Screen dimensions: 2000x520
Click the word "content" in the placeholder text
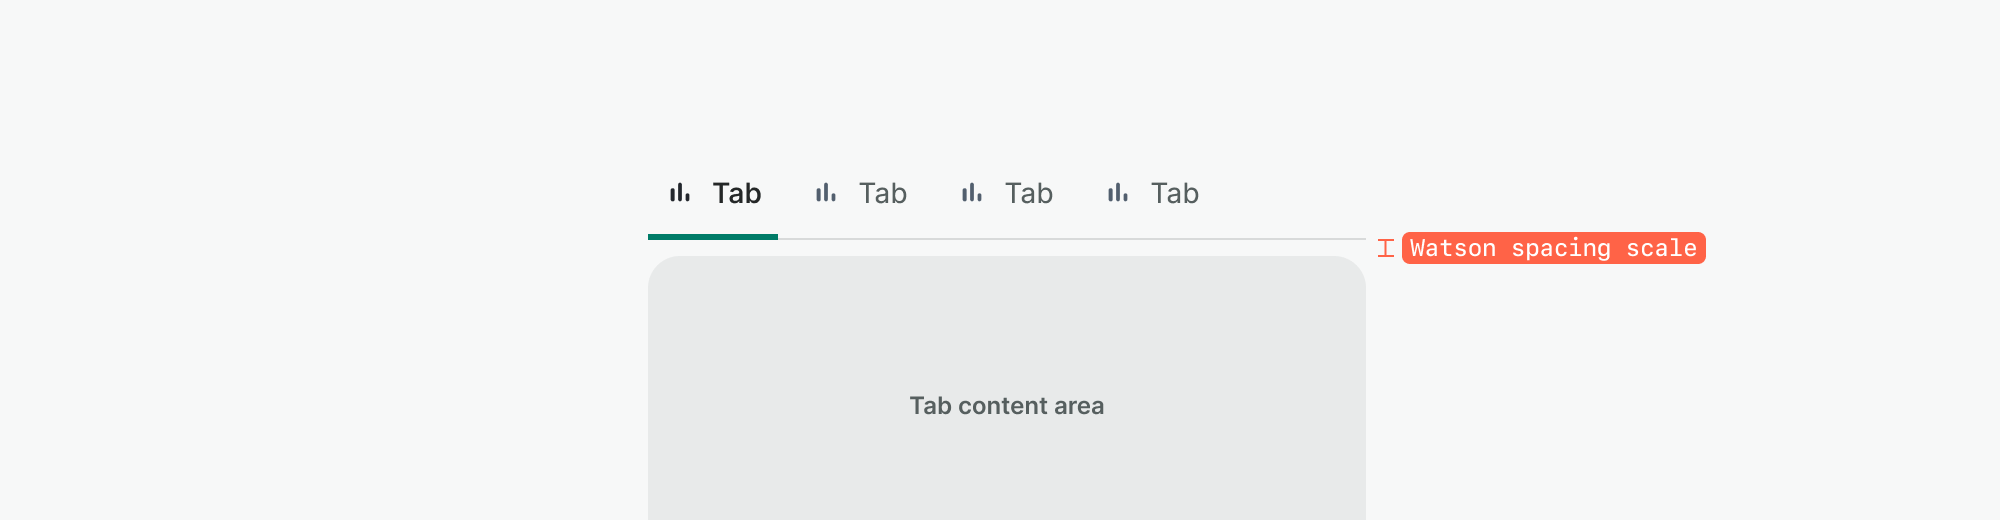(x=1003, y=406)
